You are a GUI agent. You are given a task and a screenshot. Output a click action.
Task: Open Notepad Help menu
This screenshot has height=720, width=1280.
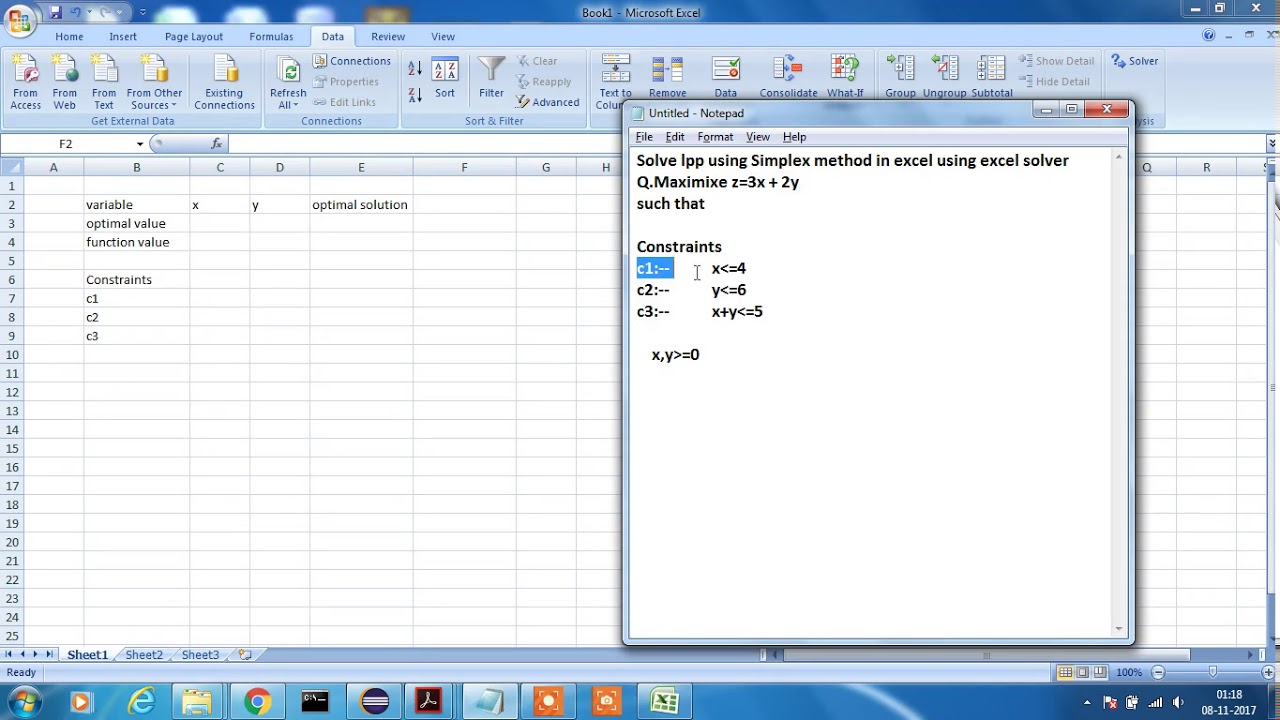point(794,137)
